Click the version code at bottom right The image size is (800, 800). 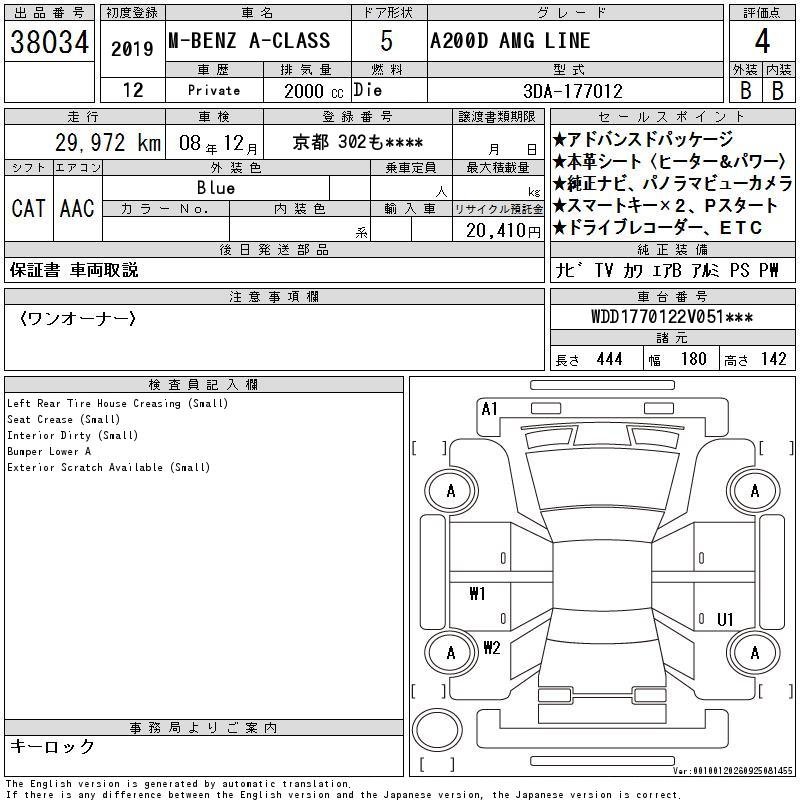pyautogui.click(x=732, y=770)
